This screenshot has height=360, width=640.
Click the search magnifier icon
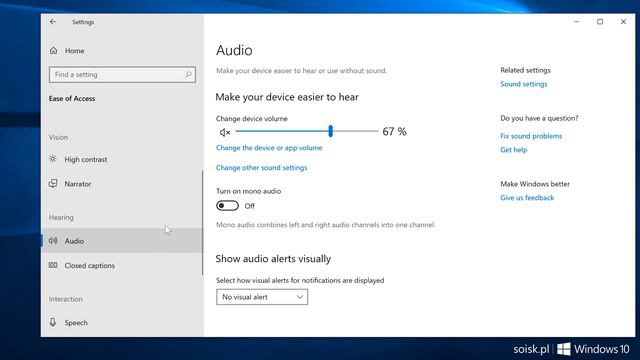tap(188, 75)
